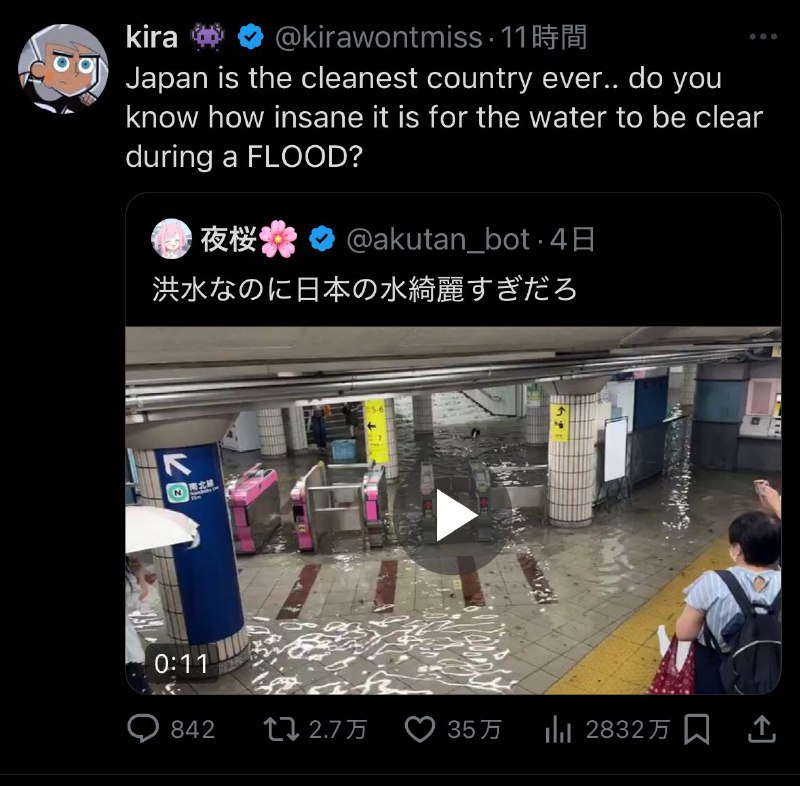
Task: Tap the repost icon with 2.7万
Action: pos(281,729)
